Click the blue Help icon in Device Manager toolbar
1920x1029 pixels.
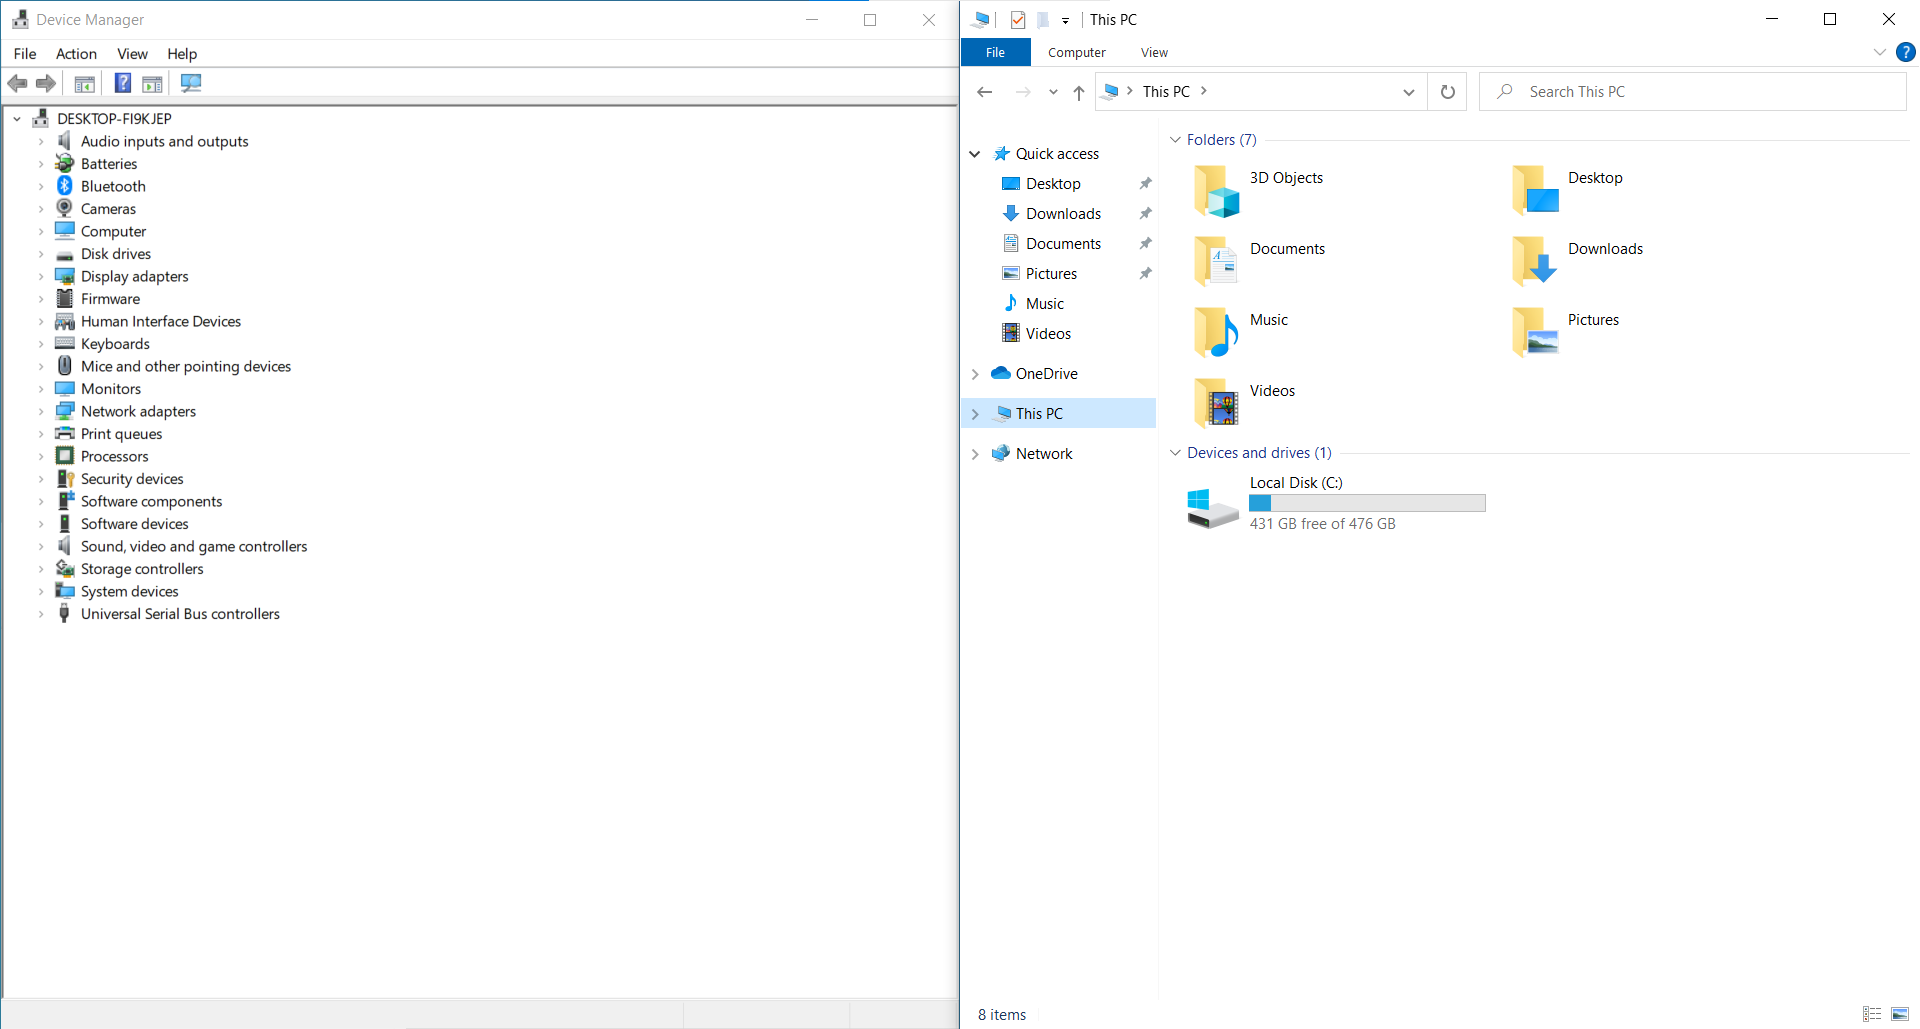tap(122, 83)
